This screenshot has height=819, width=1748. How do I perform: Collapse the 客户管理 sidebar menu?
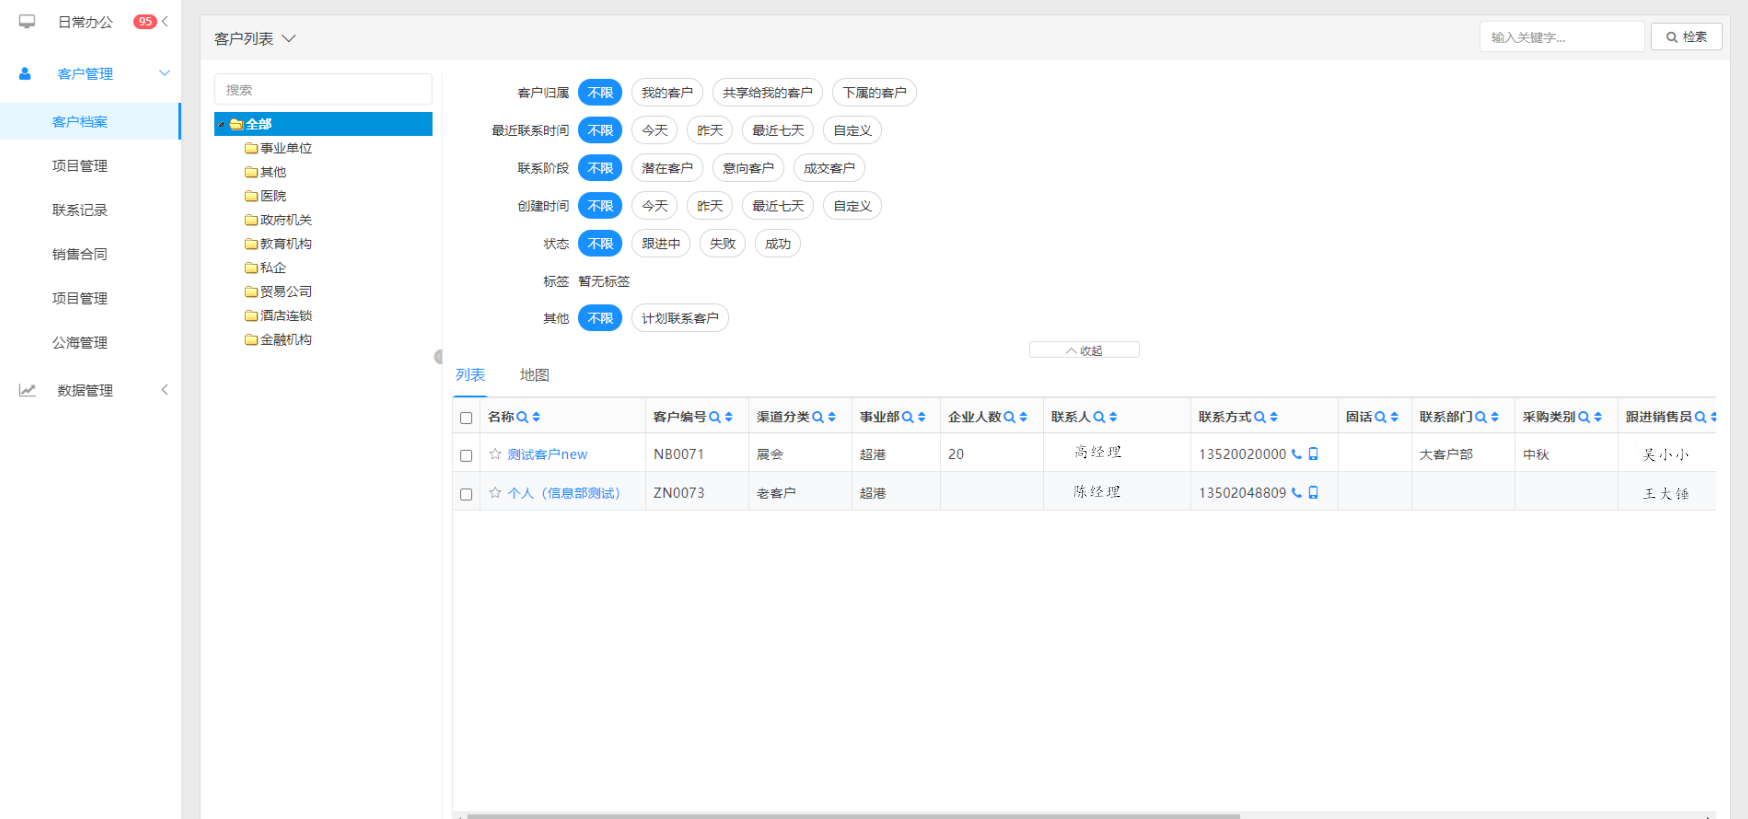[165, 73]
